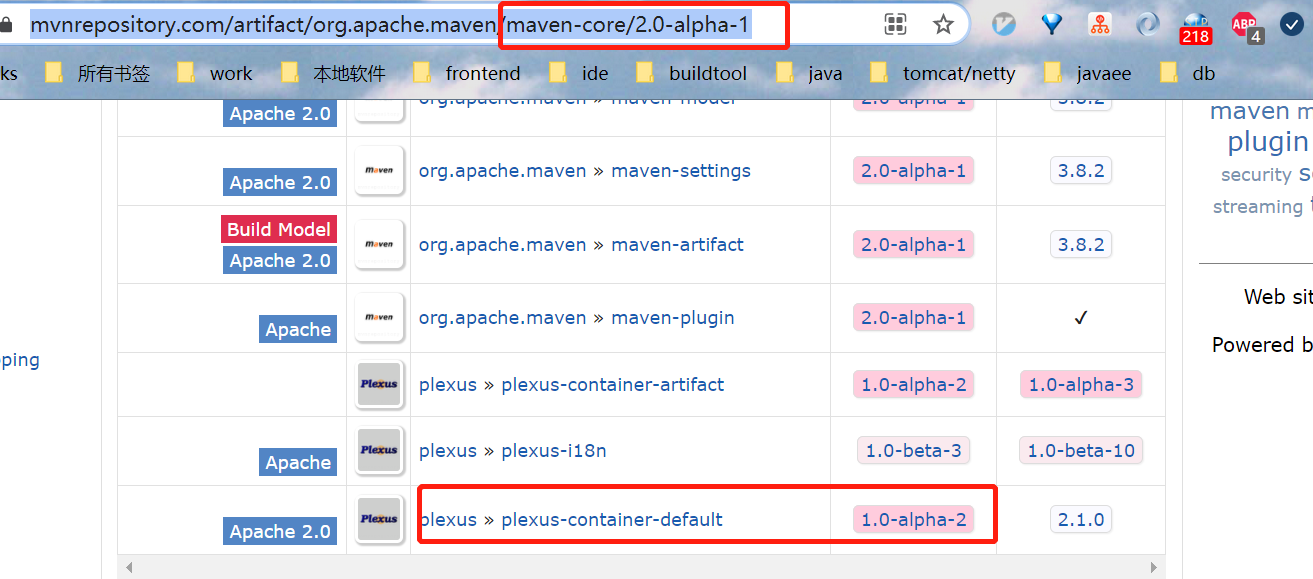1313x579 pixels.
Task: Open org.apache.maven group in maven-plugin row
Action: [502, 318]
